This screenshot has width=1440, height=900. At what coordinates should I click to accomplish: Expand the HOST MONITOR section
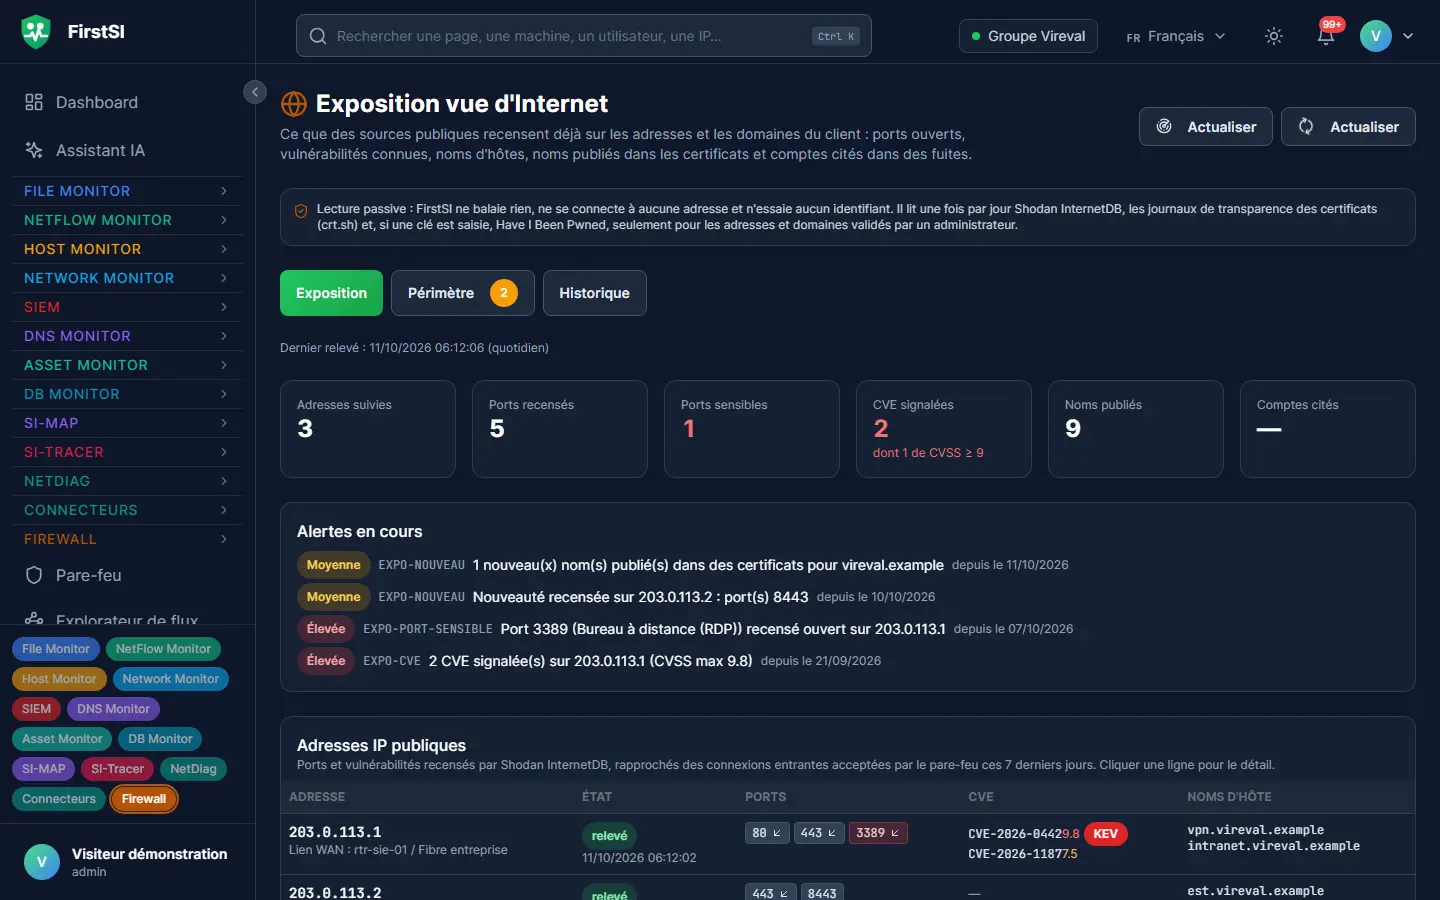pyautogui.click(x=126, y=249)
